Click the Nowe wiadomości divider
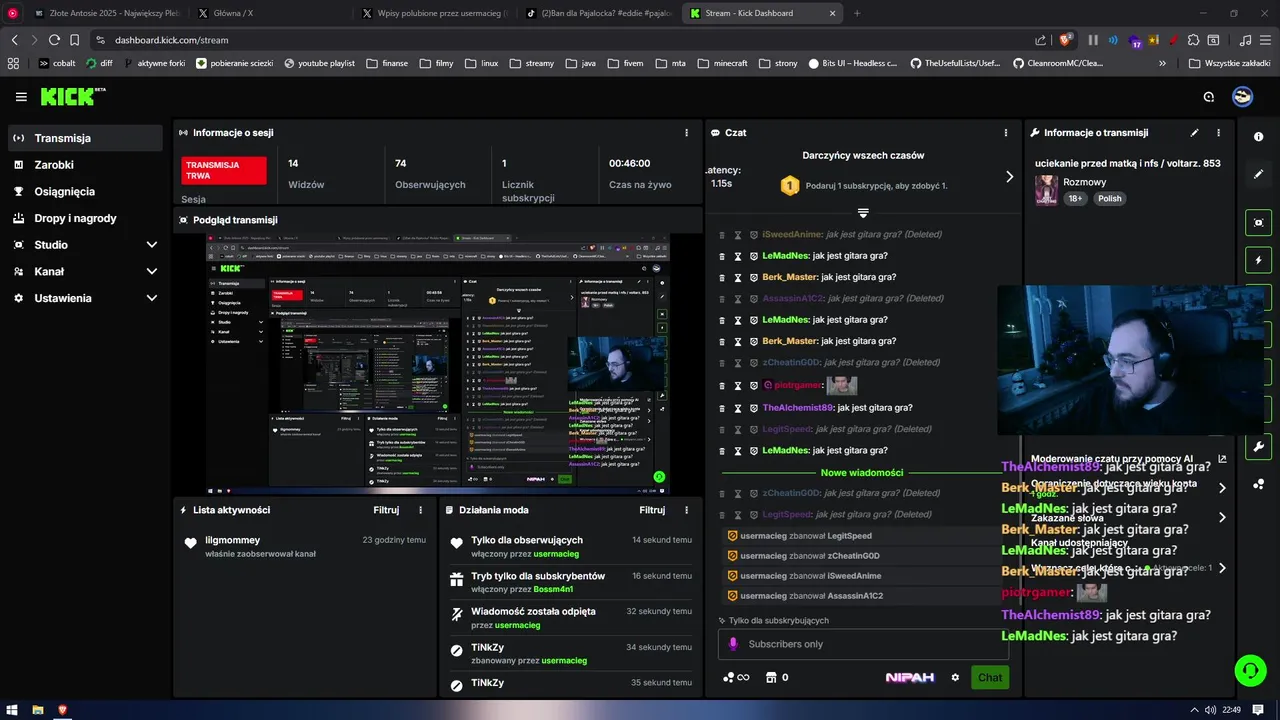 click(x=862, y=472)
